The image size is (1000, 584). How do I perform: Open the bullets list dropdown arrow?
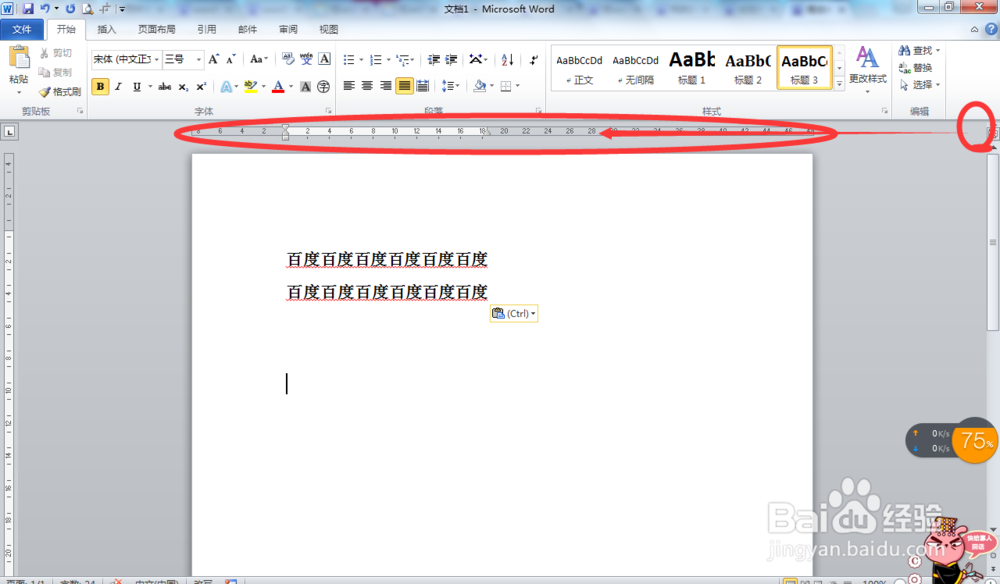coord(361,60)
